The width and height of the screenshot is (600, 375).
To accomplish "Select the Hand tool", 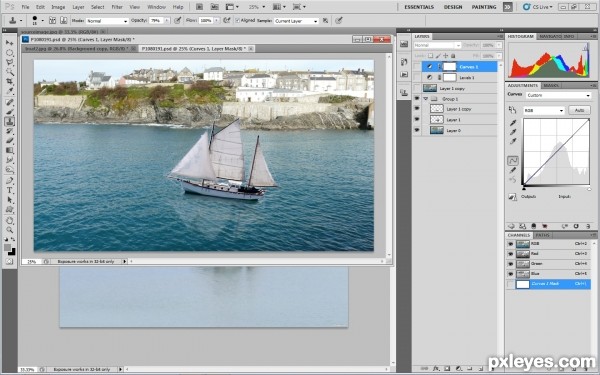I will (9, 220).
